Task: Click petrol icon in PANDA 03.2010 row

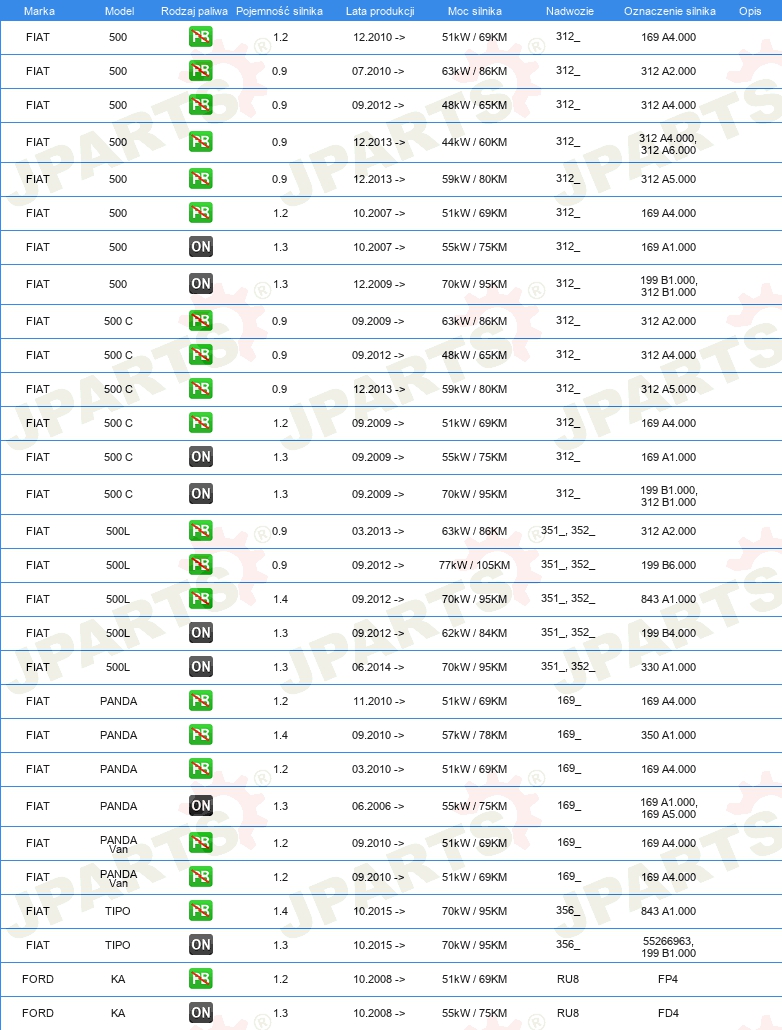Action: click(x=200, y=769)
